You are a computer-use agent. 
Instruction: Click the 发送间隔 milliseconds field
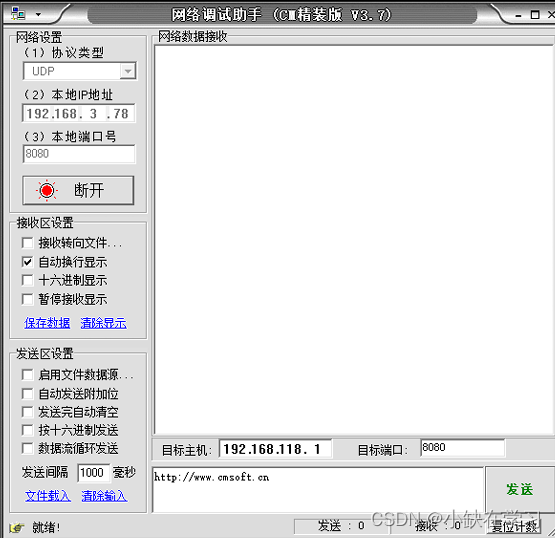93,473
